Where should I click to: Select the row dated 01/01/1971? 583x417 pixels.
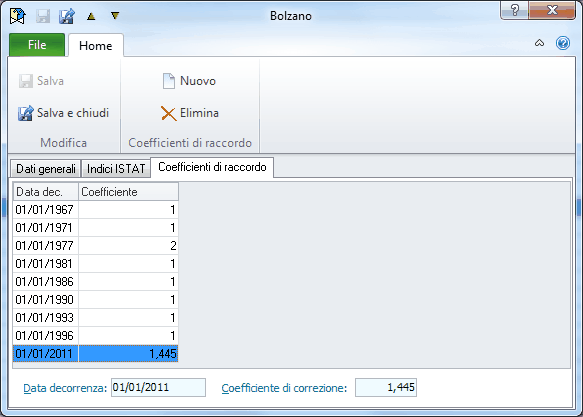96,227
